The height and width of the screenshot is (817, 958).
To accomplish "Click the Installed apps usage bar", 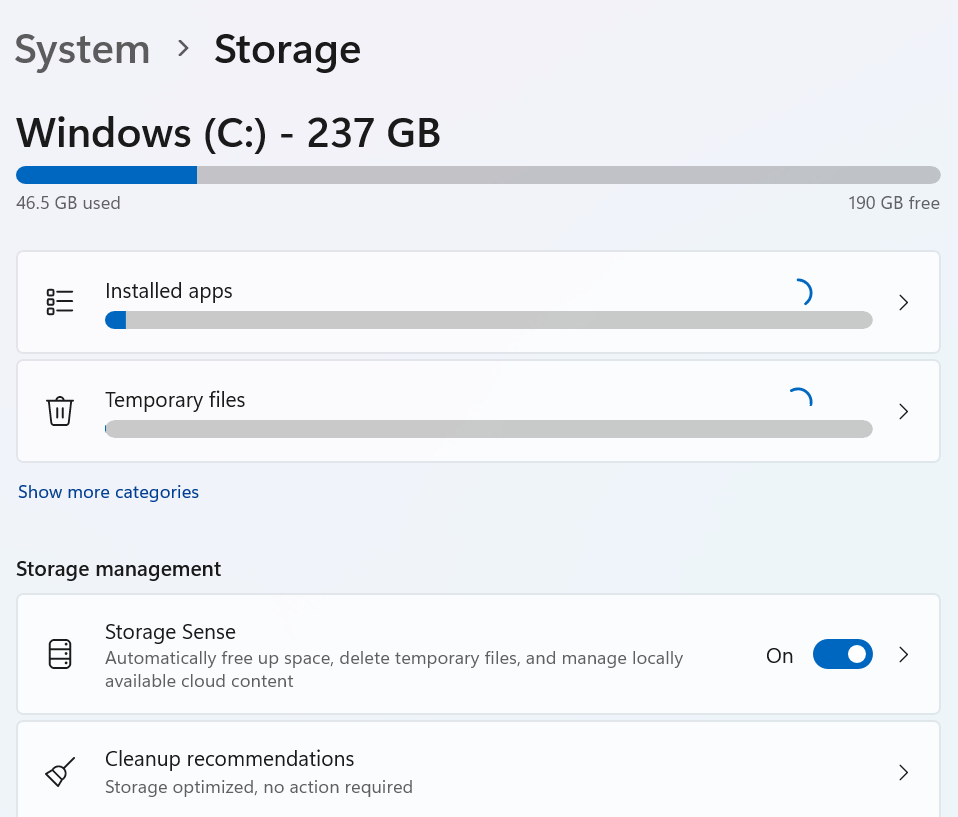I will pos(488,320).
